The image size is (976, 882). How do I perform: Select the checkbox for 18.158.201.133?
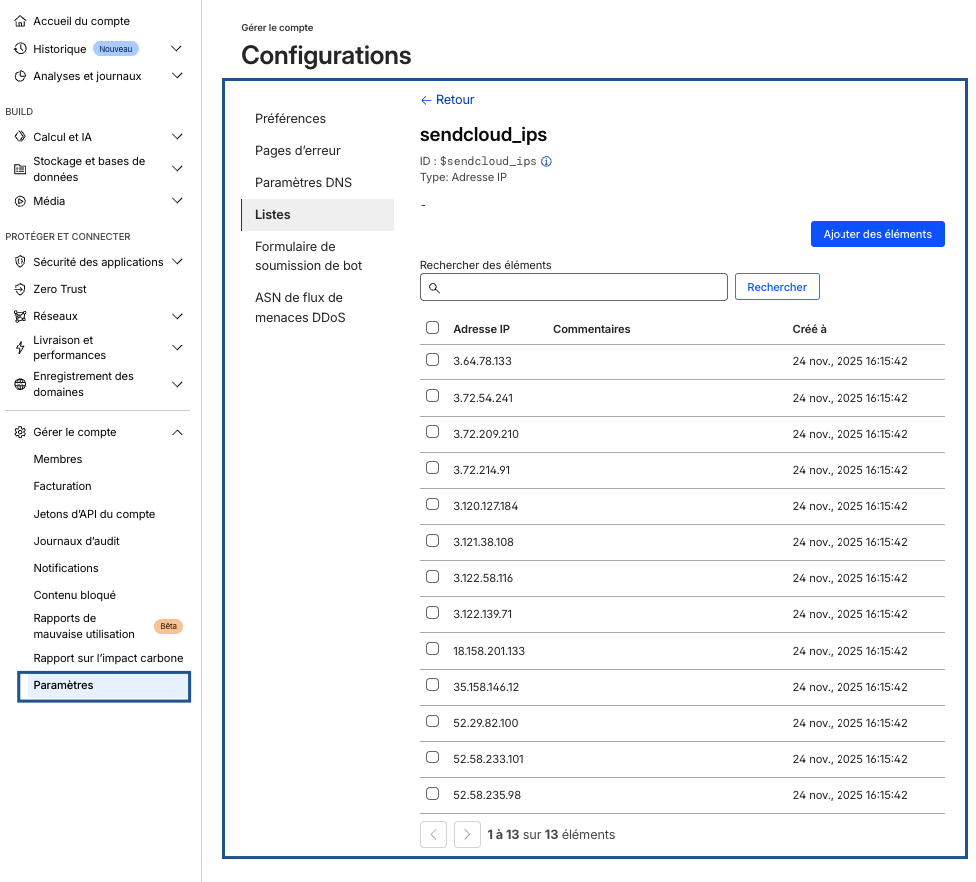click(433, 649)
